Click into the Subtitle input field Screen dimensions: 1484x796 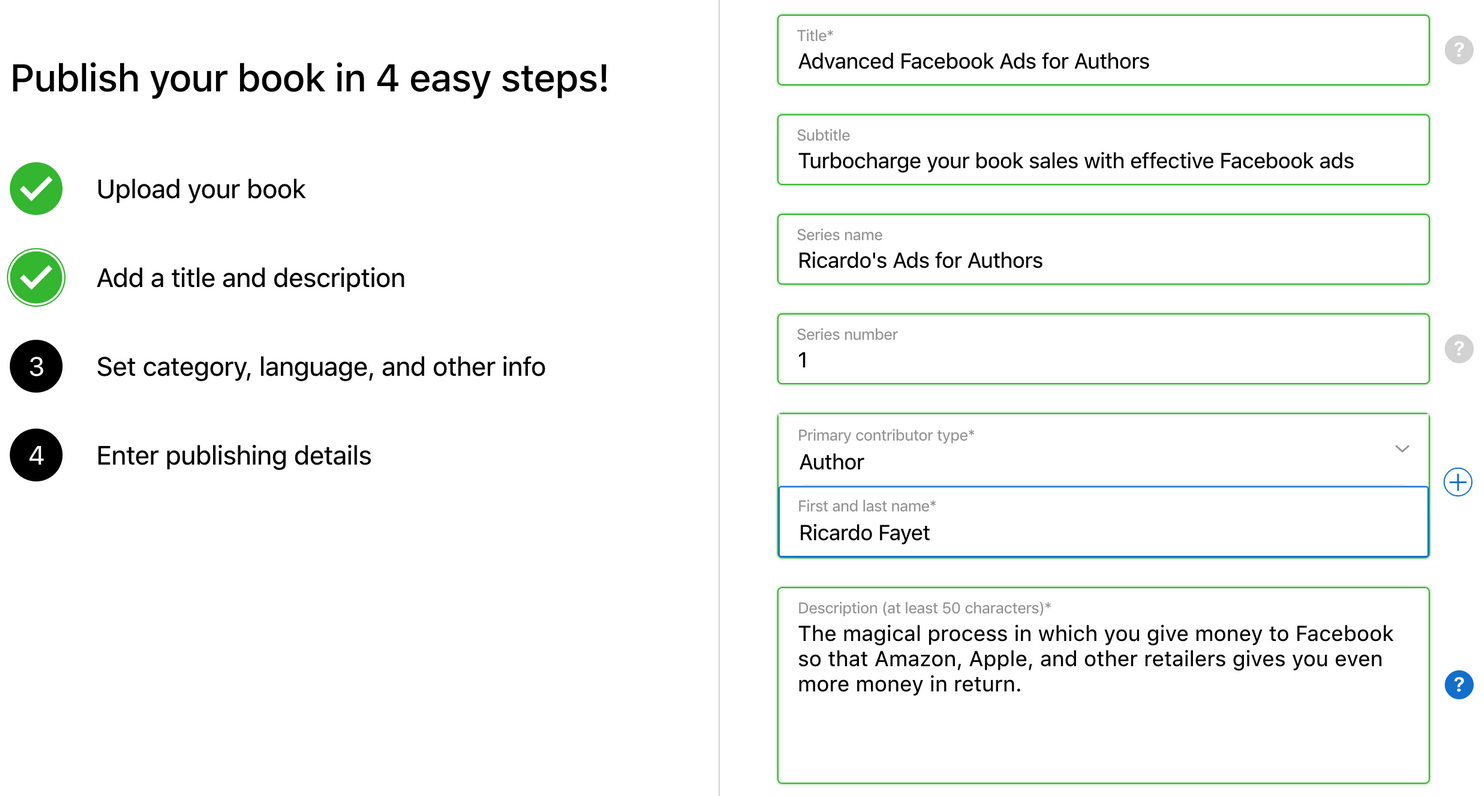1103,150
